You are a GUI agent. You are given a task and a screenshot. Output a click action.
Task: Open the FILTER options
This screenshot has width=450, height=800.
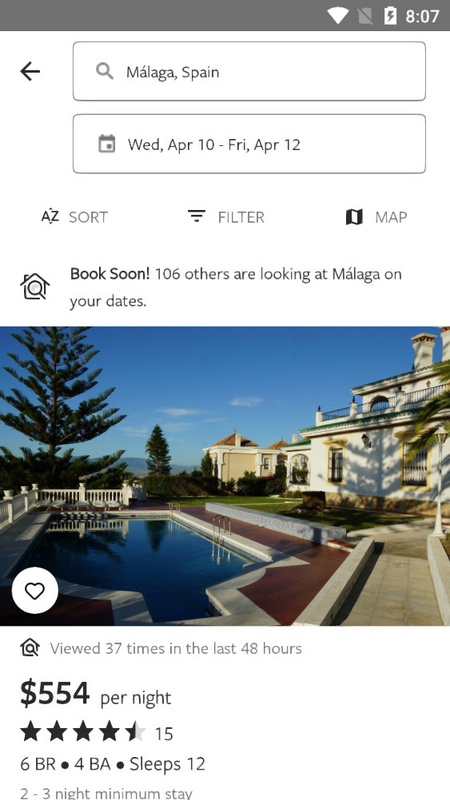[241, 217]
